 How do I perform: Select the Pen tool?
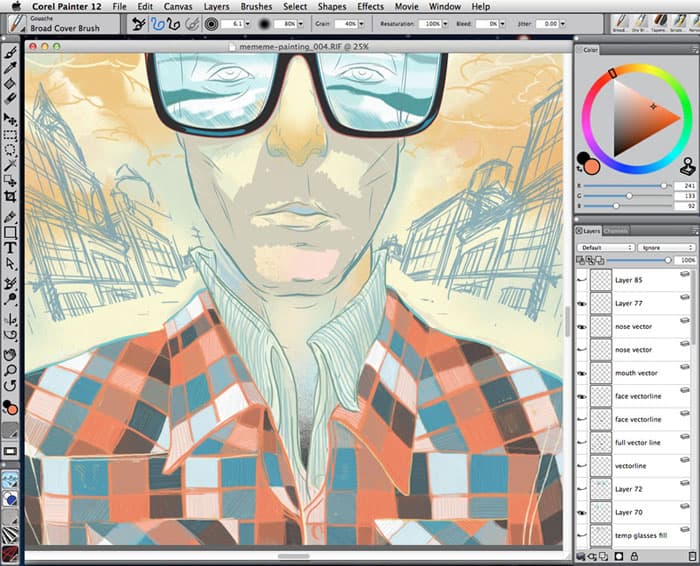coord(10,217)
